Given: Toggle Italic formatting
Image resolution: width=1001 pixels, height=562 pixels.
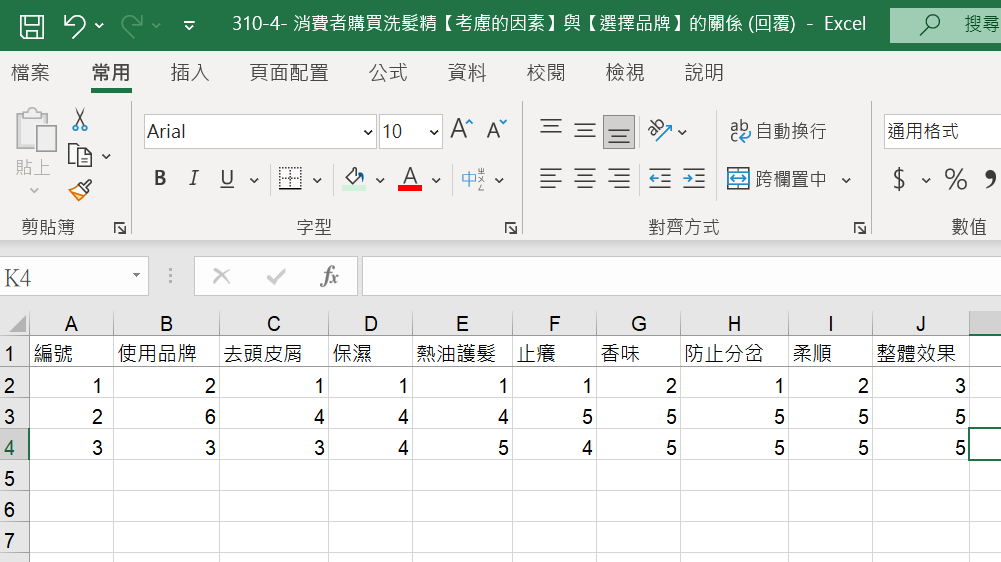Looking at the screenshot, I should [194, 179].
